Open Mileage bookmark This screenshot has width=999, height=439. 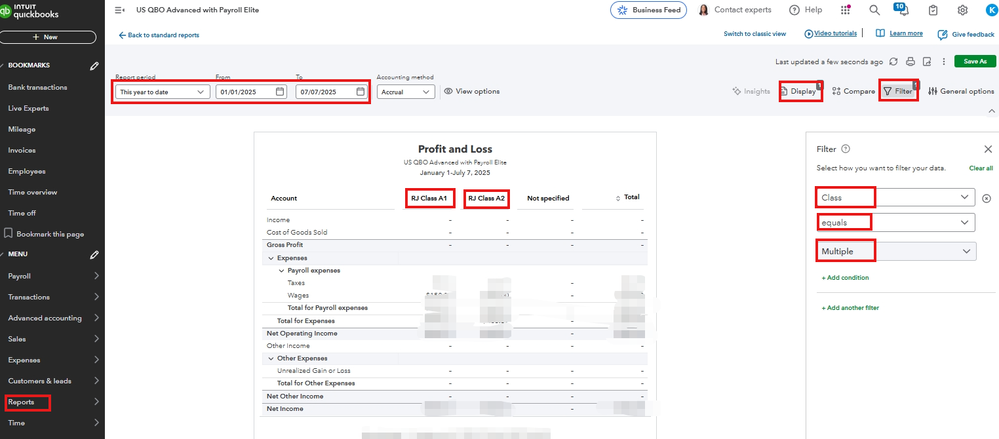(22, 129)
